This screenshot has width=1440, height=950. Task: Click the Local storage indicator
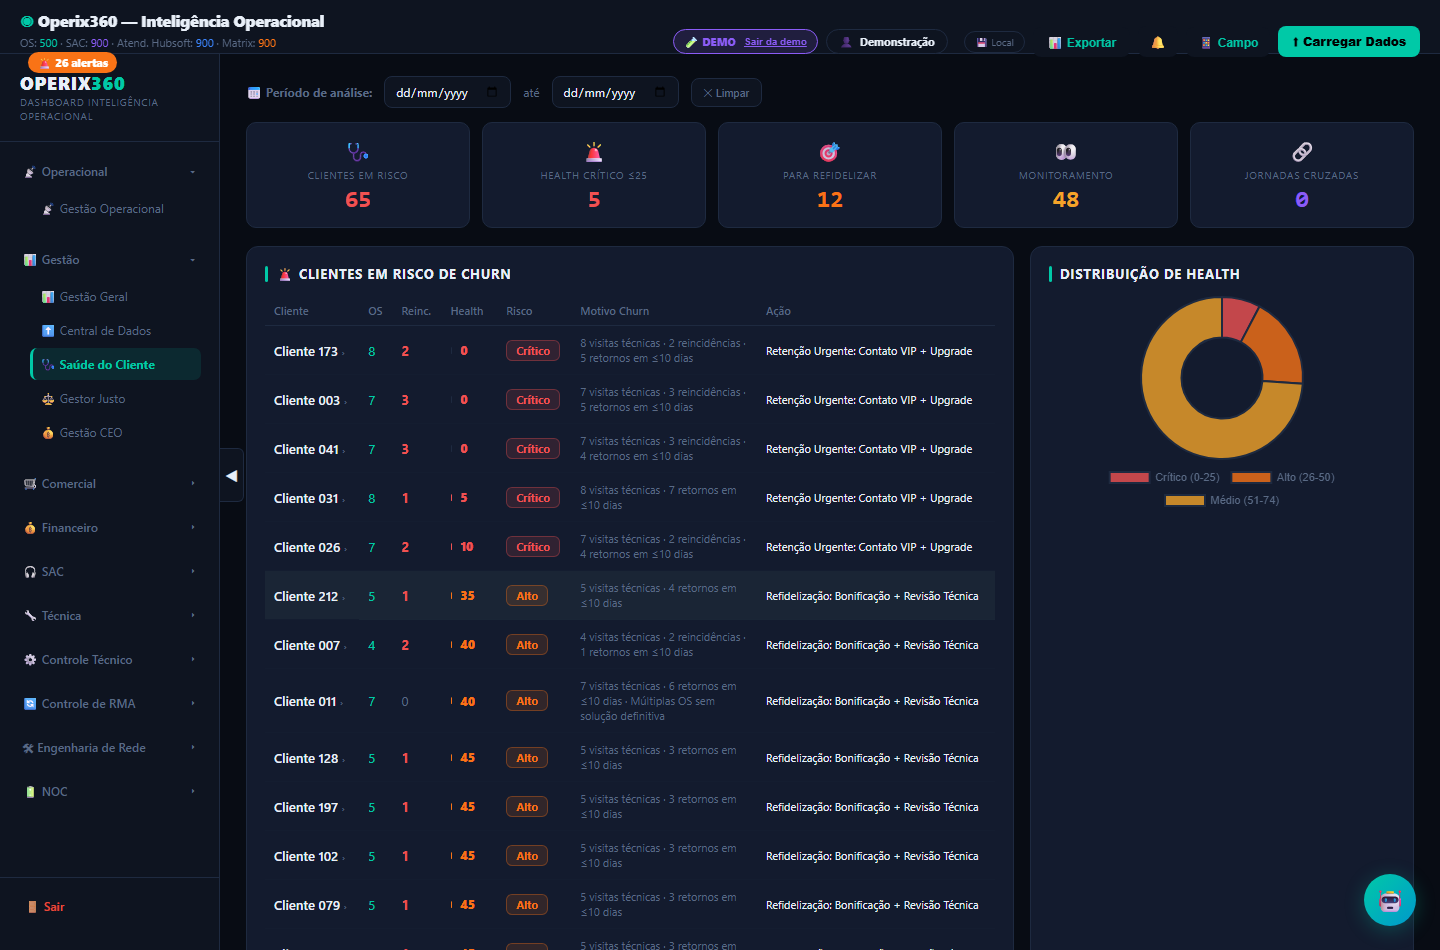[995, 42]
